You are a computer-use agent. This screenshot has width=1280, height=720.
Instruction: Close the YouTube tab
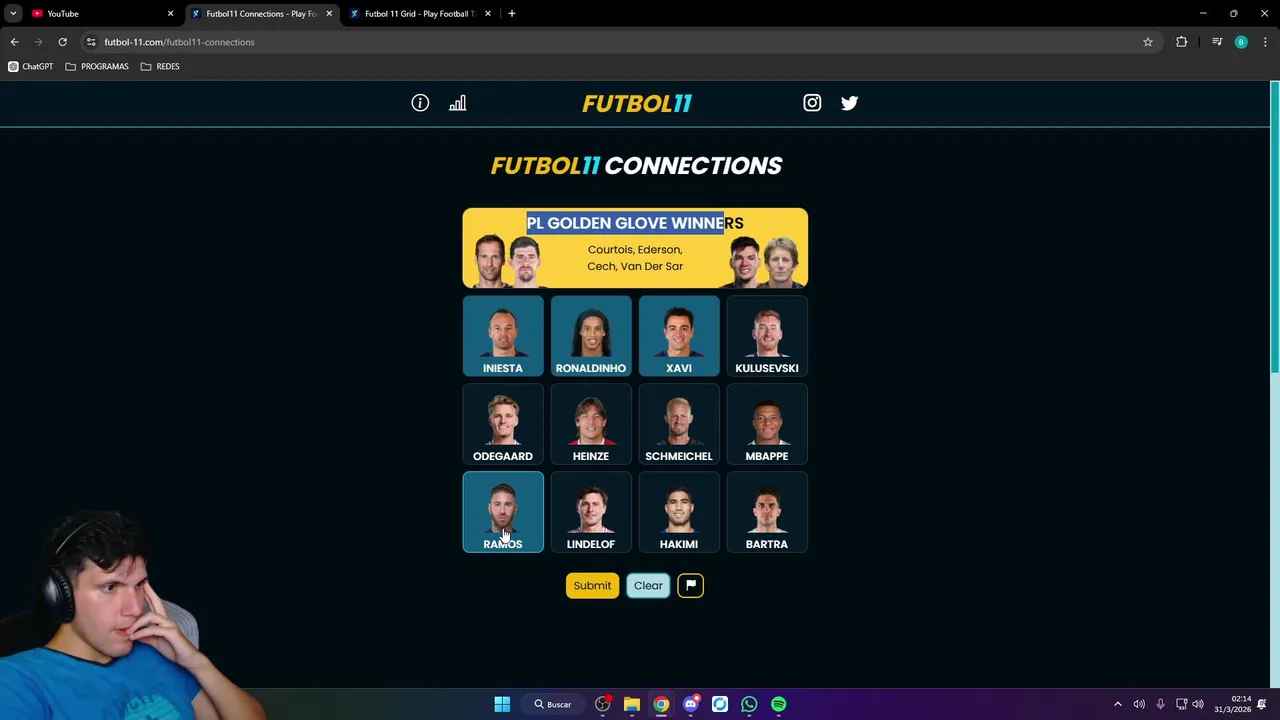[170, 13]
